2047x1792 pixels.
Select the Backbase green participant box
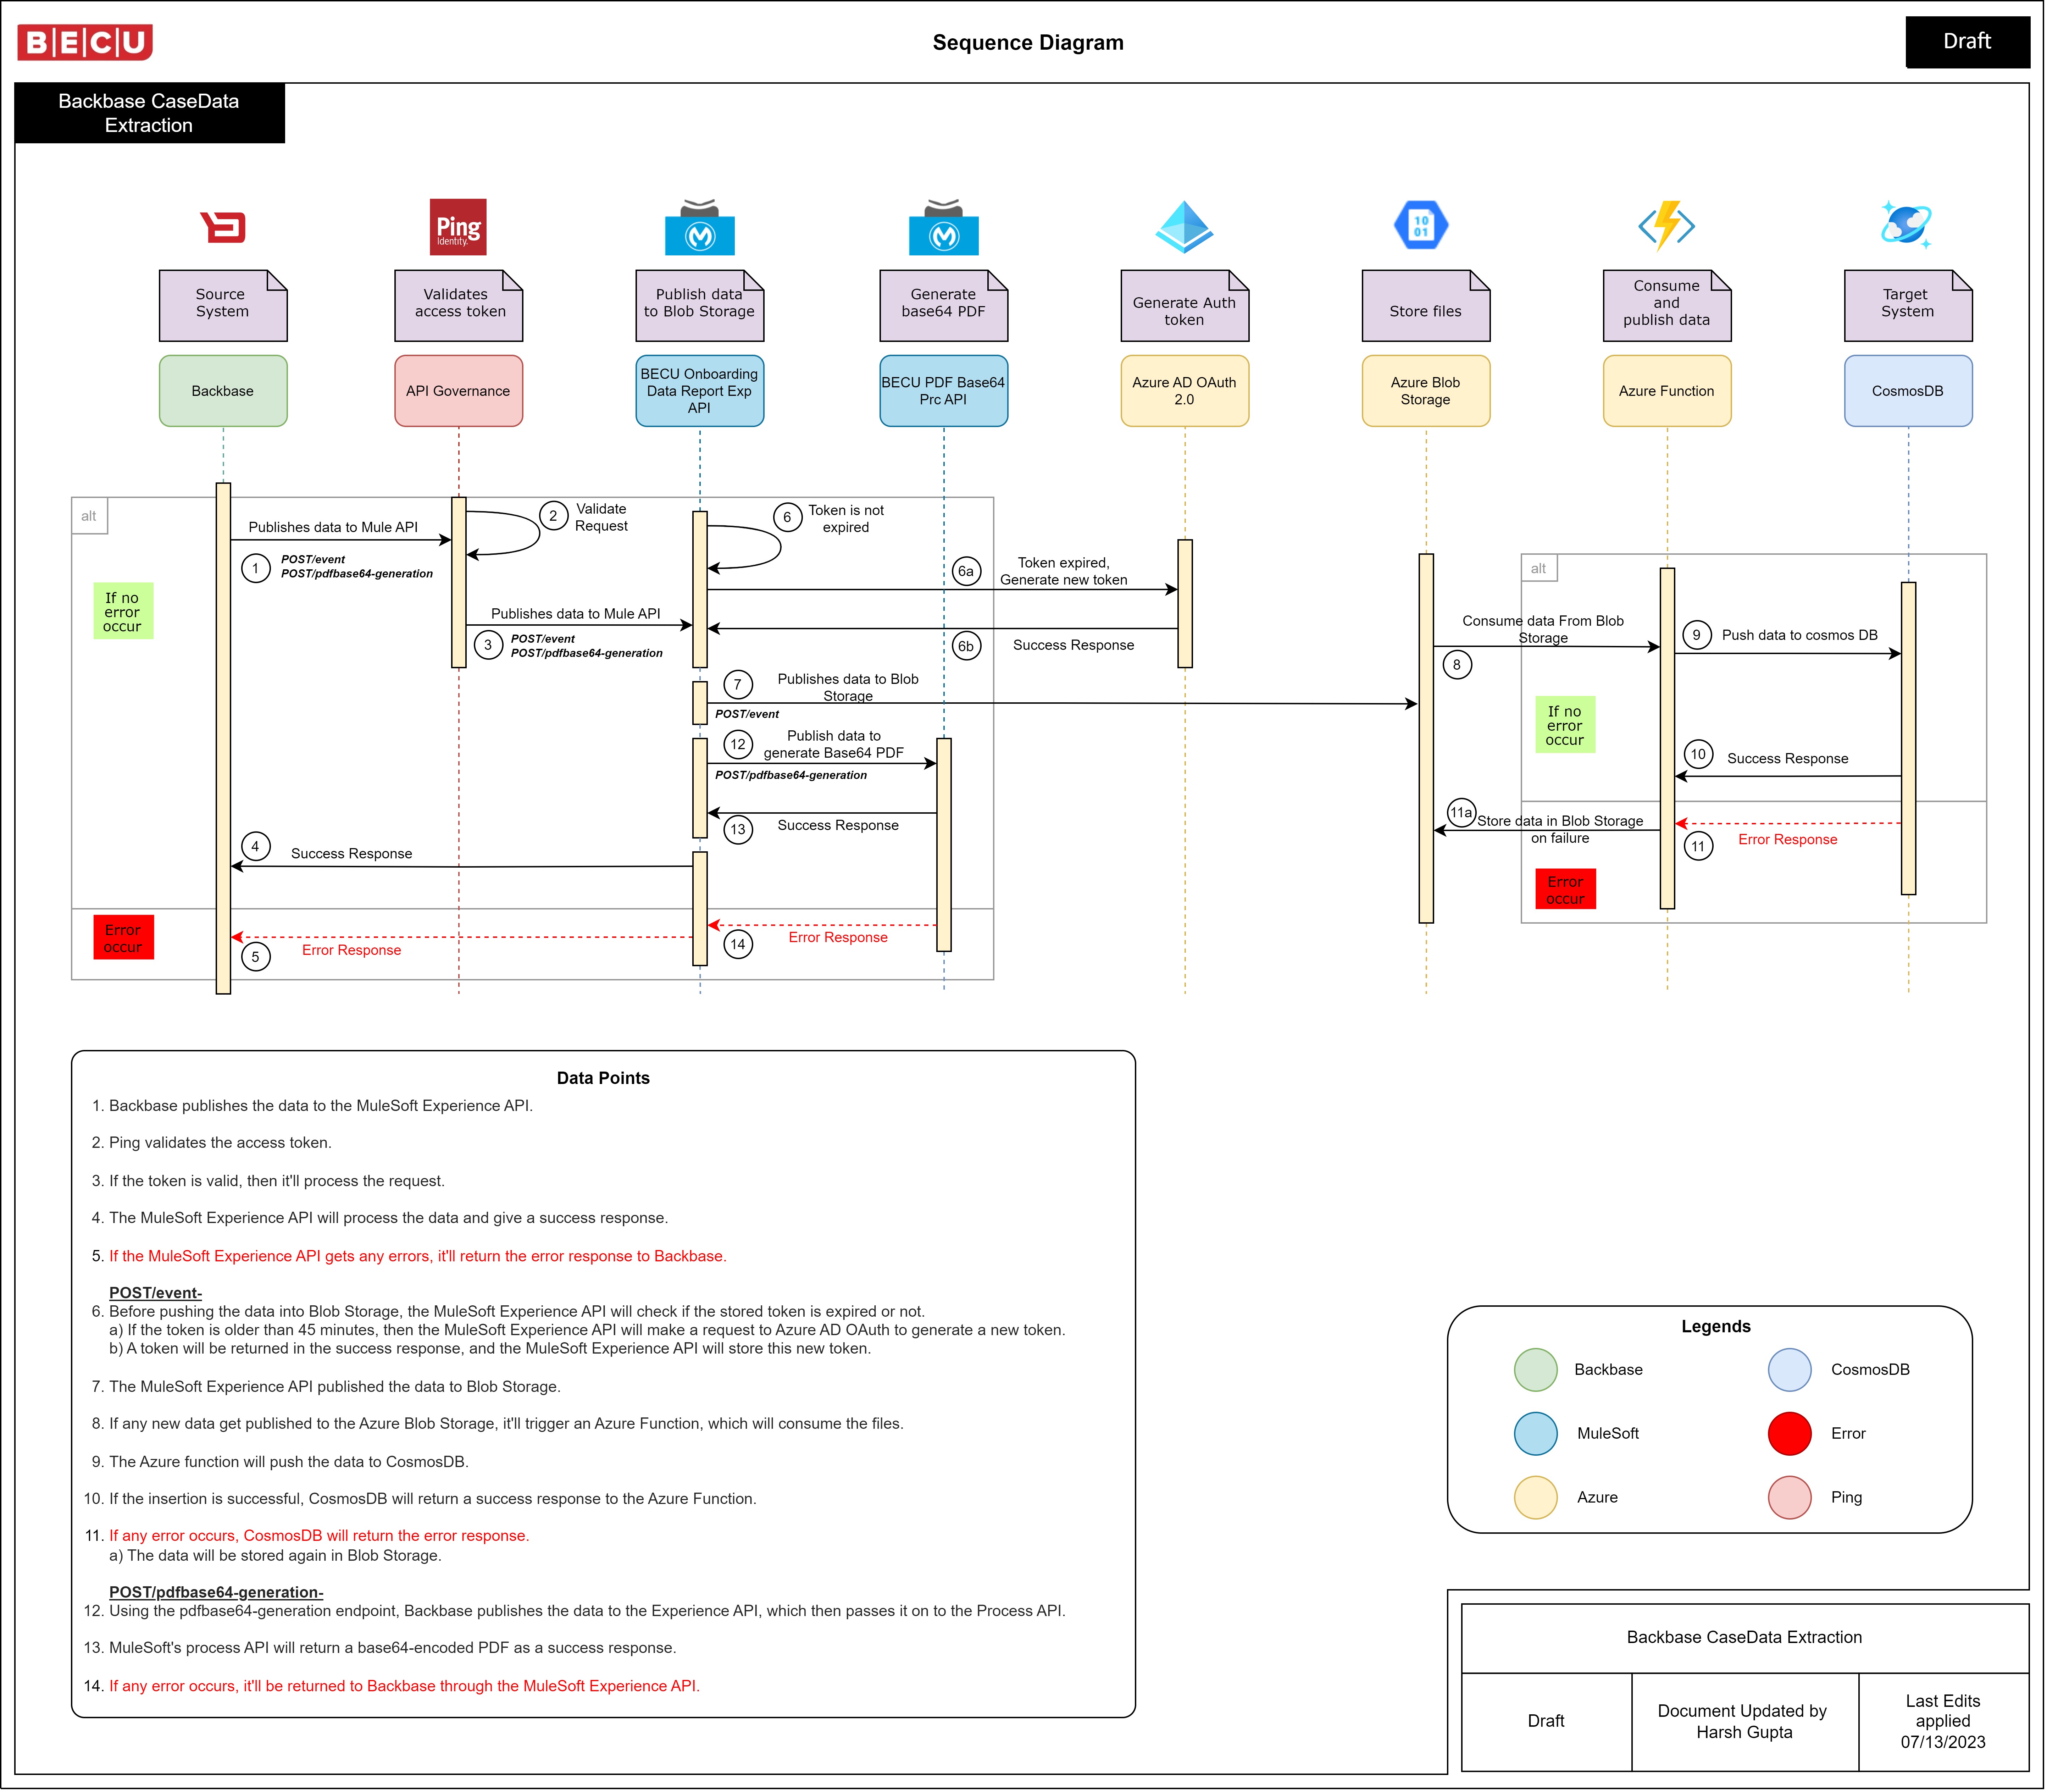223,391
